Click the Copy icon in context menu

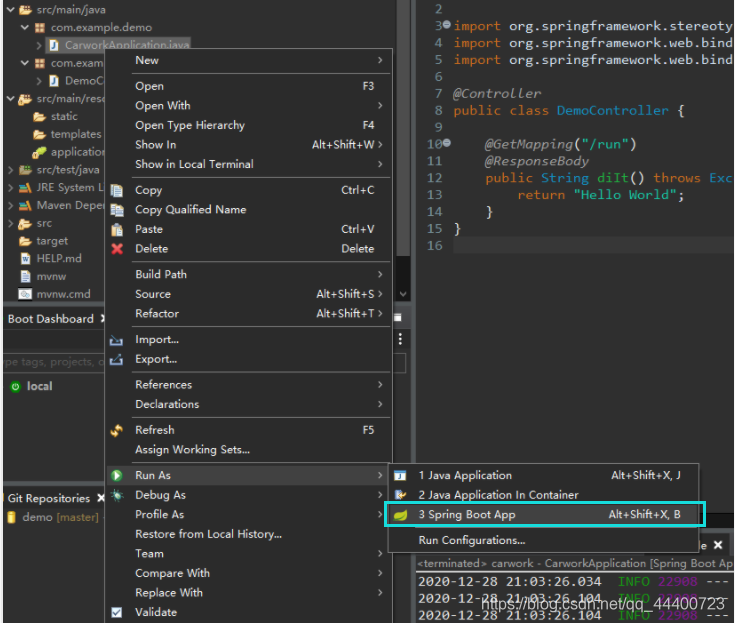click(x=117, y=190)
